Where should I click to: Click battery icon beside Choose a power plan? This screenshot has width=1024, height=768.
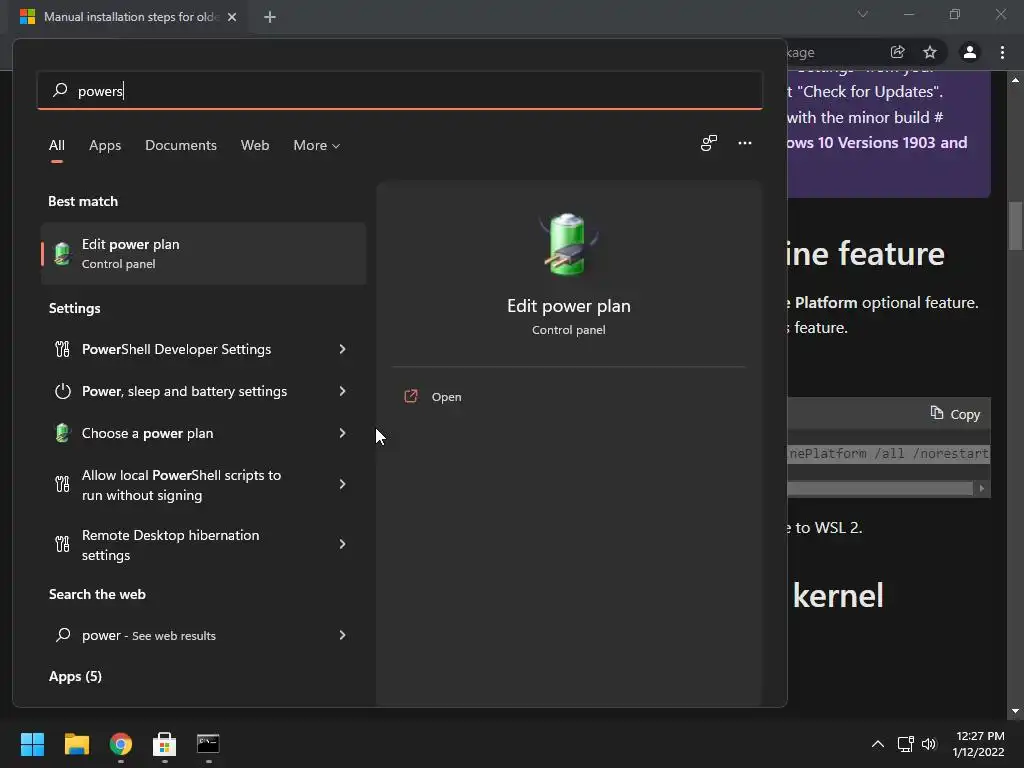[62, 433]
